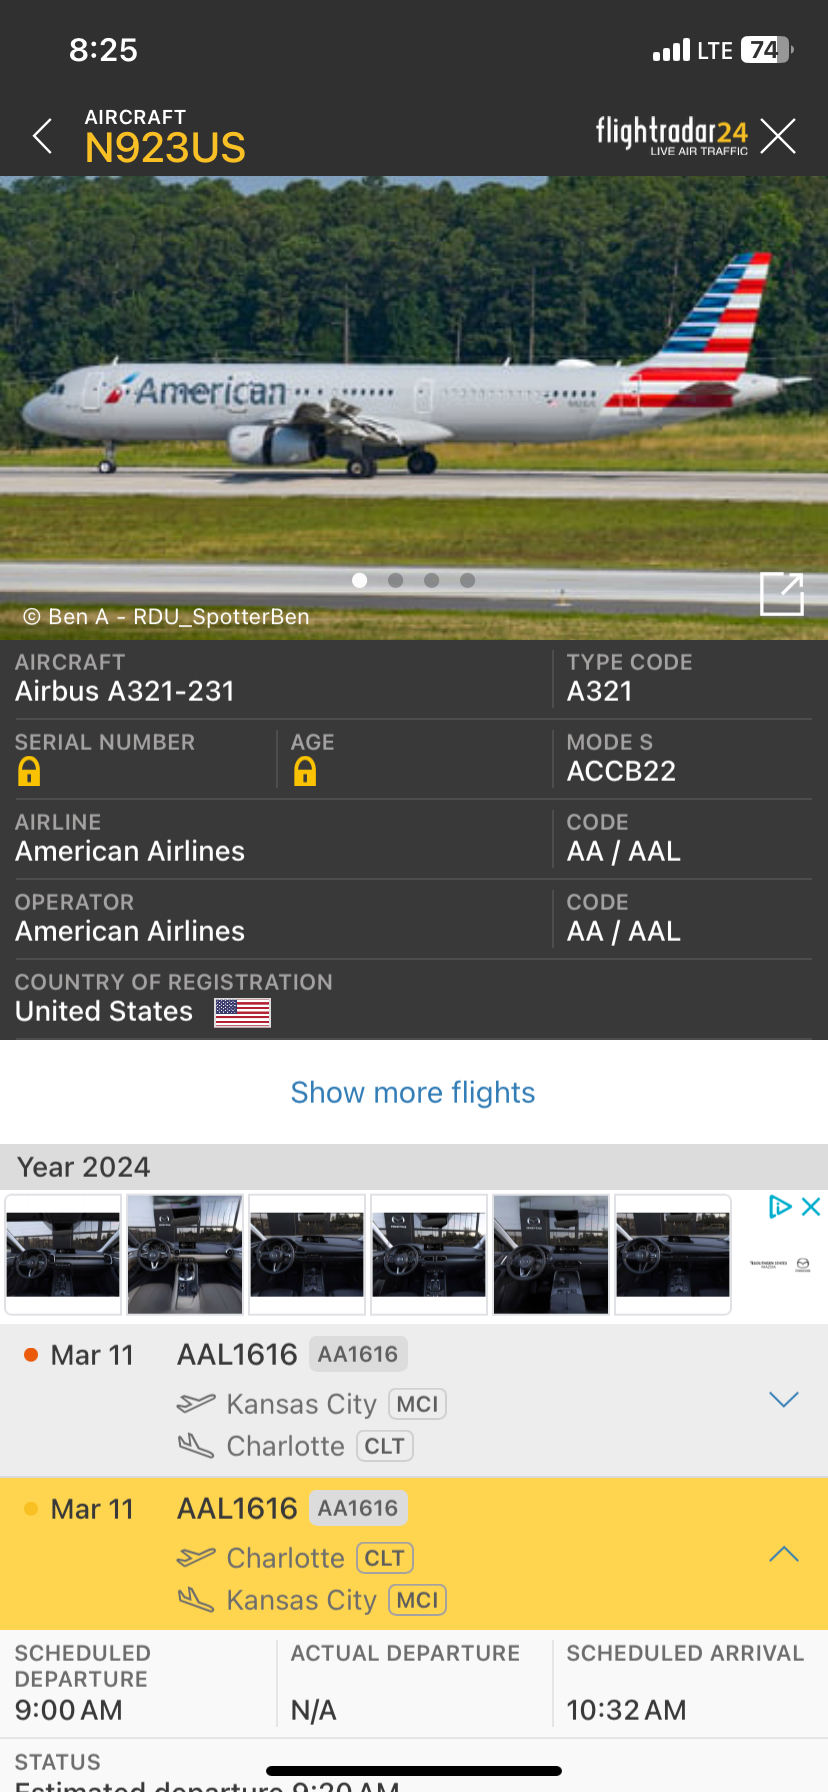Open the first car interior ad thumbnail

click(x=63, y=1253)
